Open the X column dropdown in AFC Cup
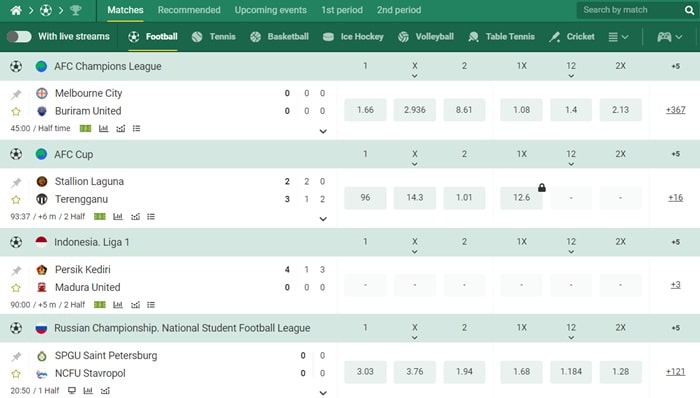700x398 pixels. 415,164
